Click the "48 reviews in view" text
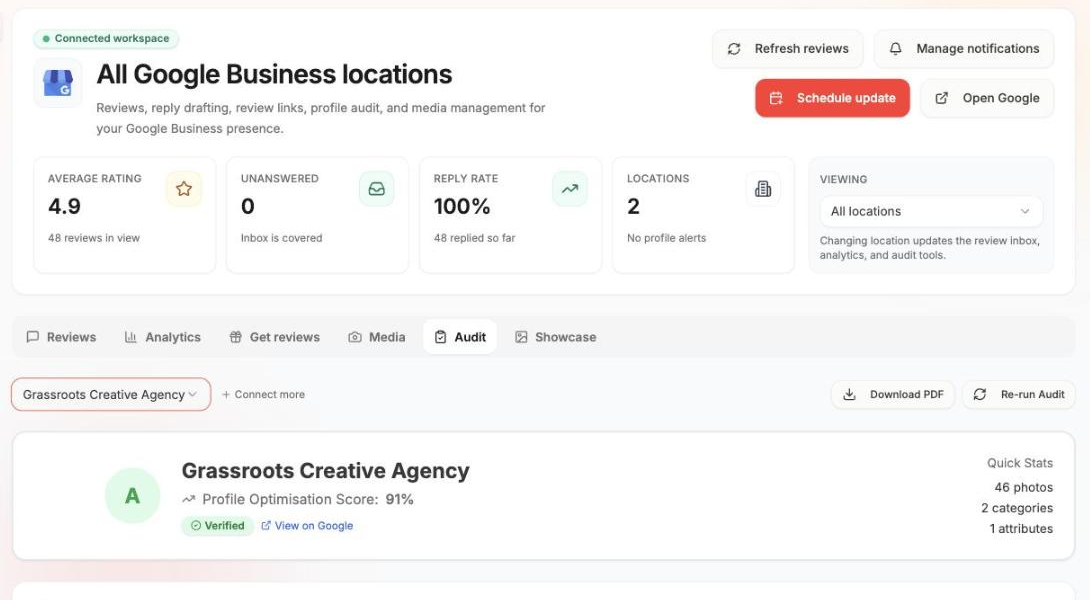 point(94,238)
